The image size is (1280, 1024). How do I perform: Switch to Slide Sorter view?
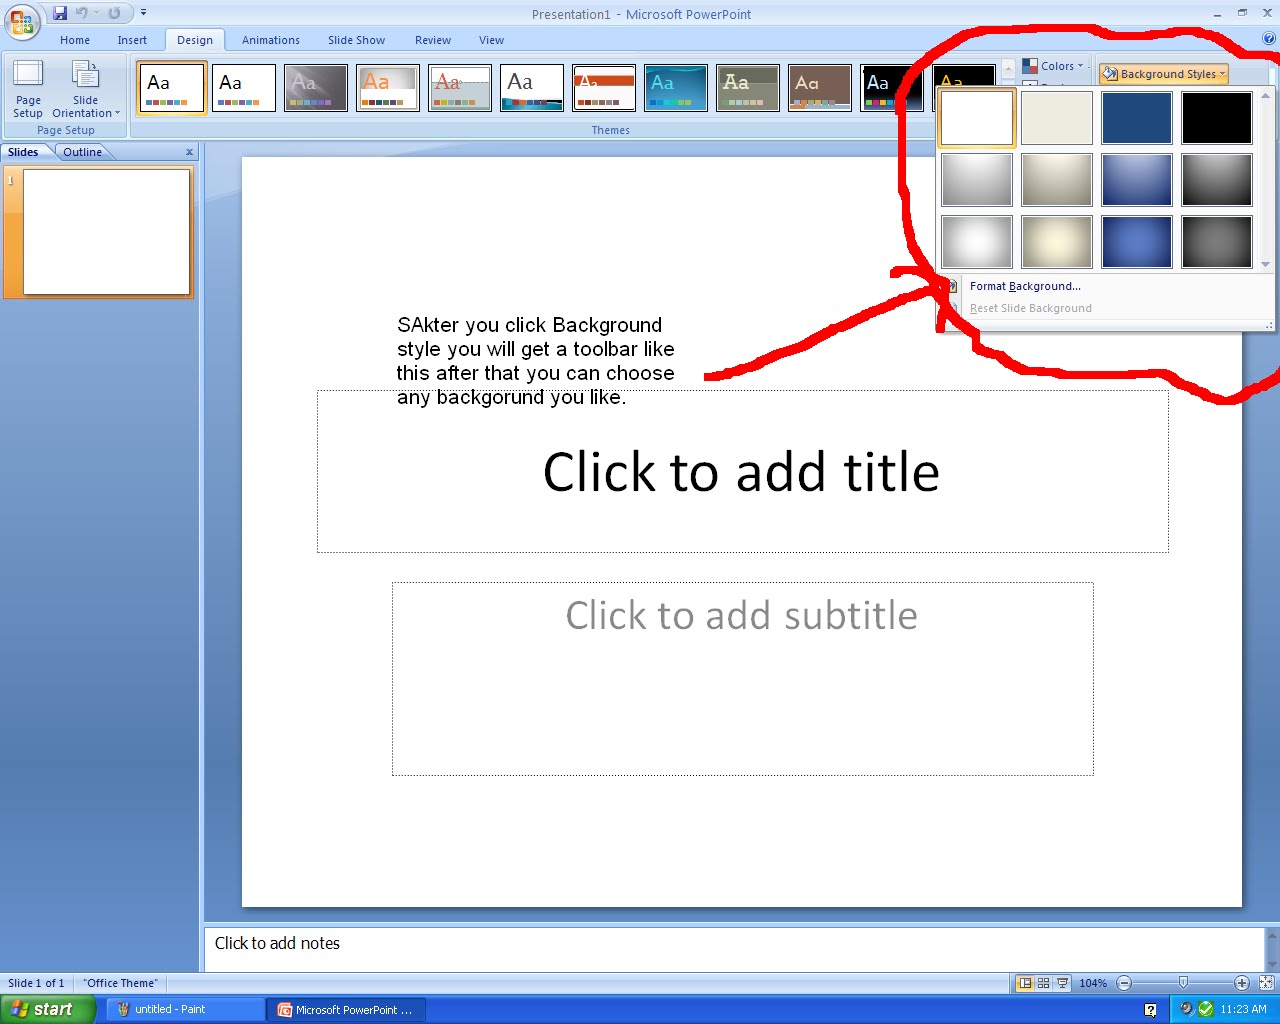[1041, 983]
